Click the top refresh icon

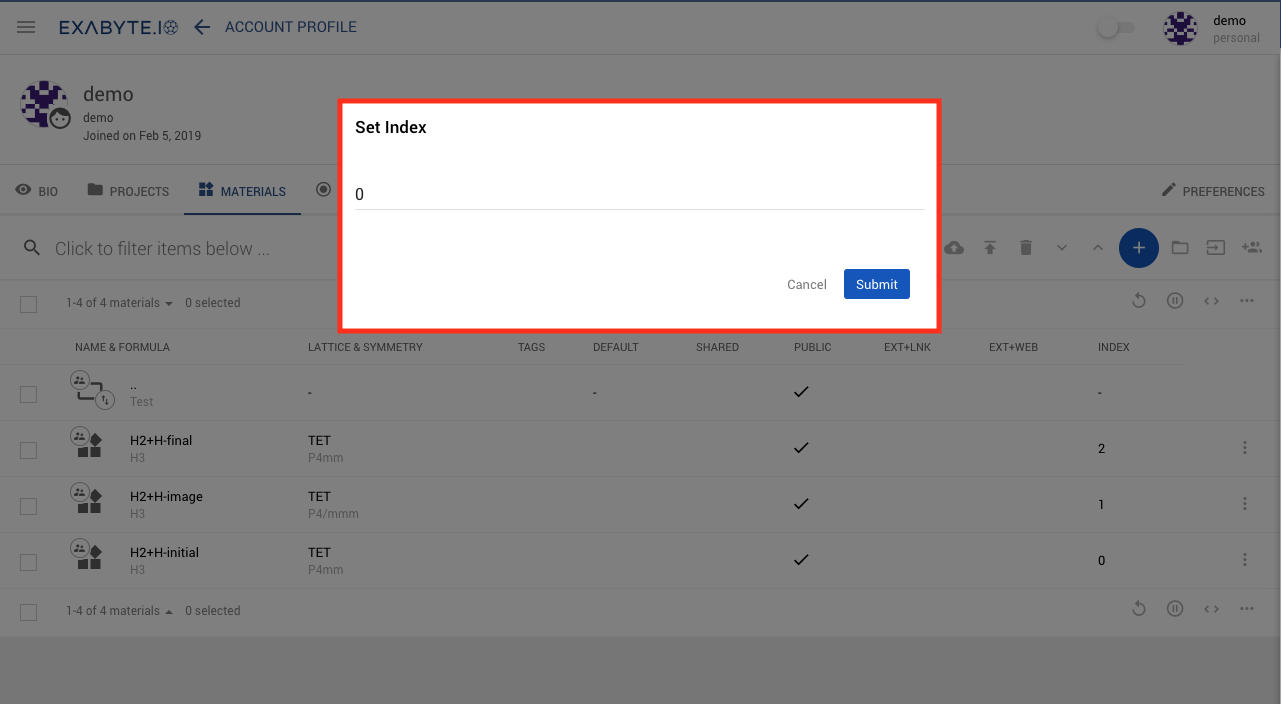[x=1138, y=301]
